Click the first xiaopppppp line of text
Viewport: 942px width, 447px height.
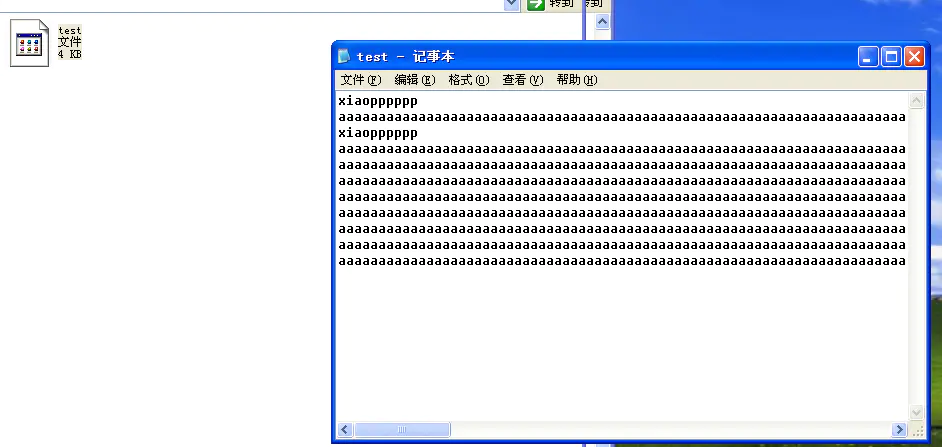[x=378, y=101]
